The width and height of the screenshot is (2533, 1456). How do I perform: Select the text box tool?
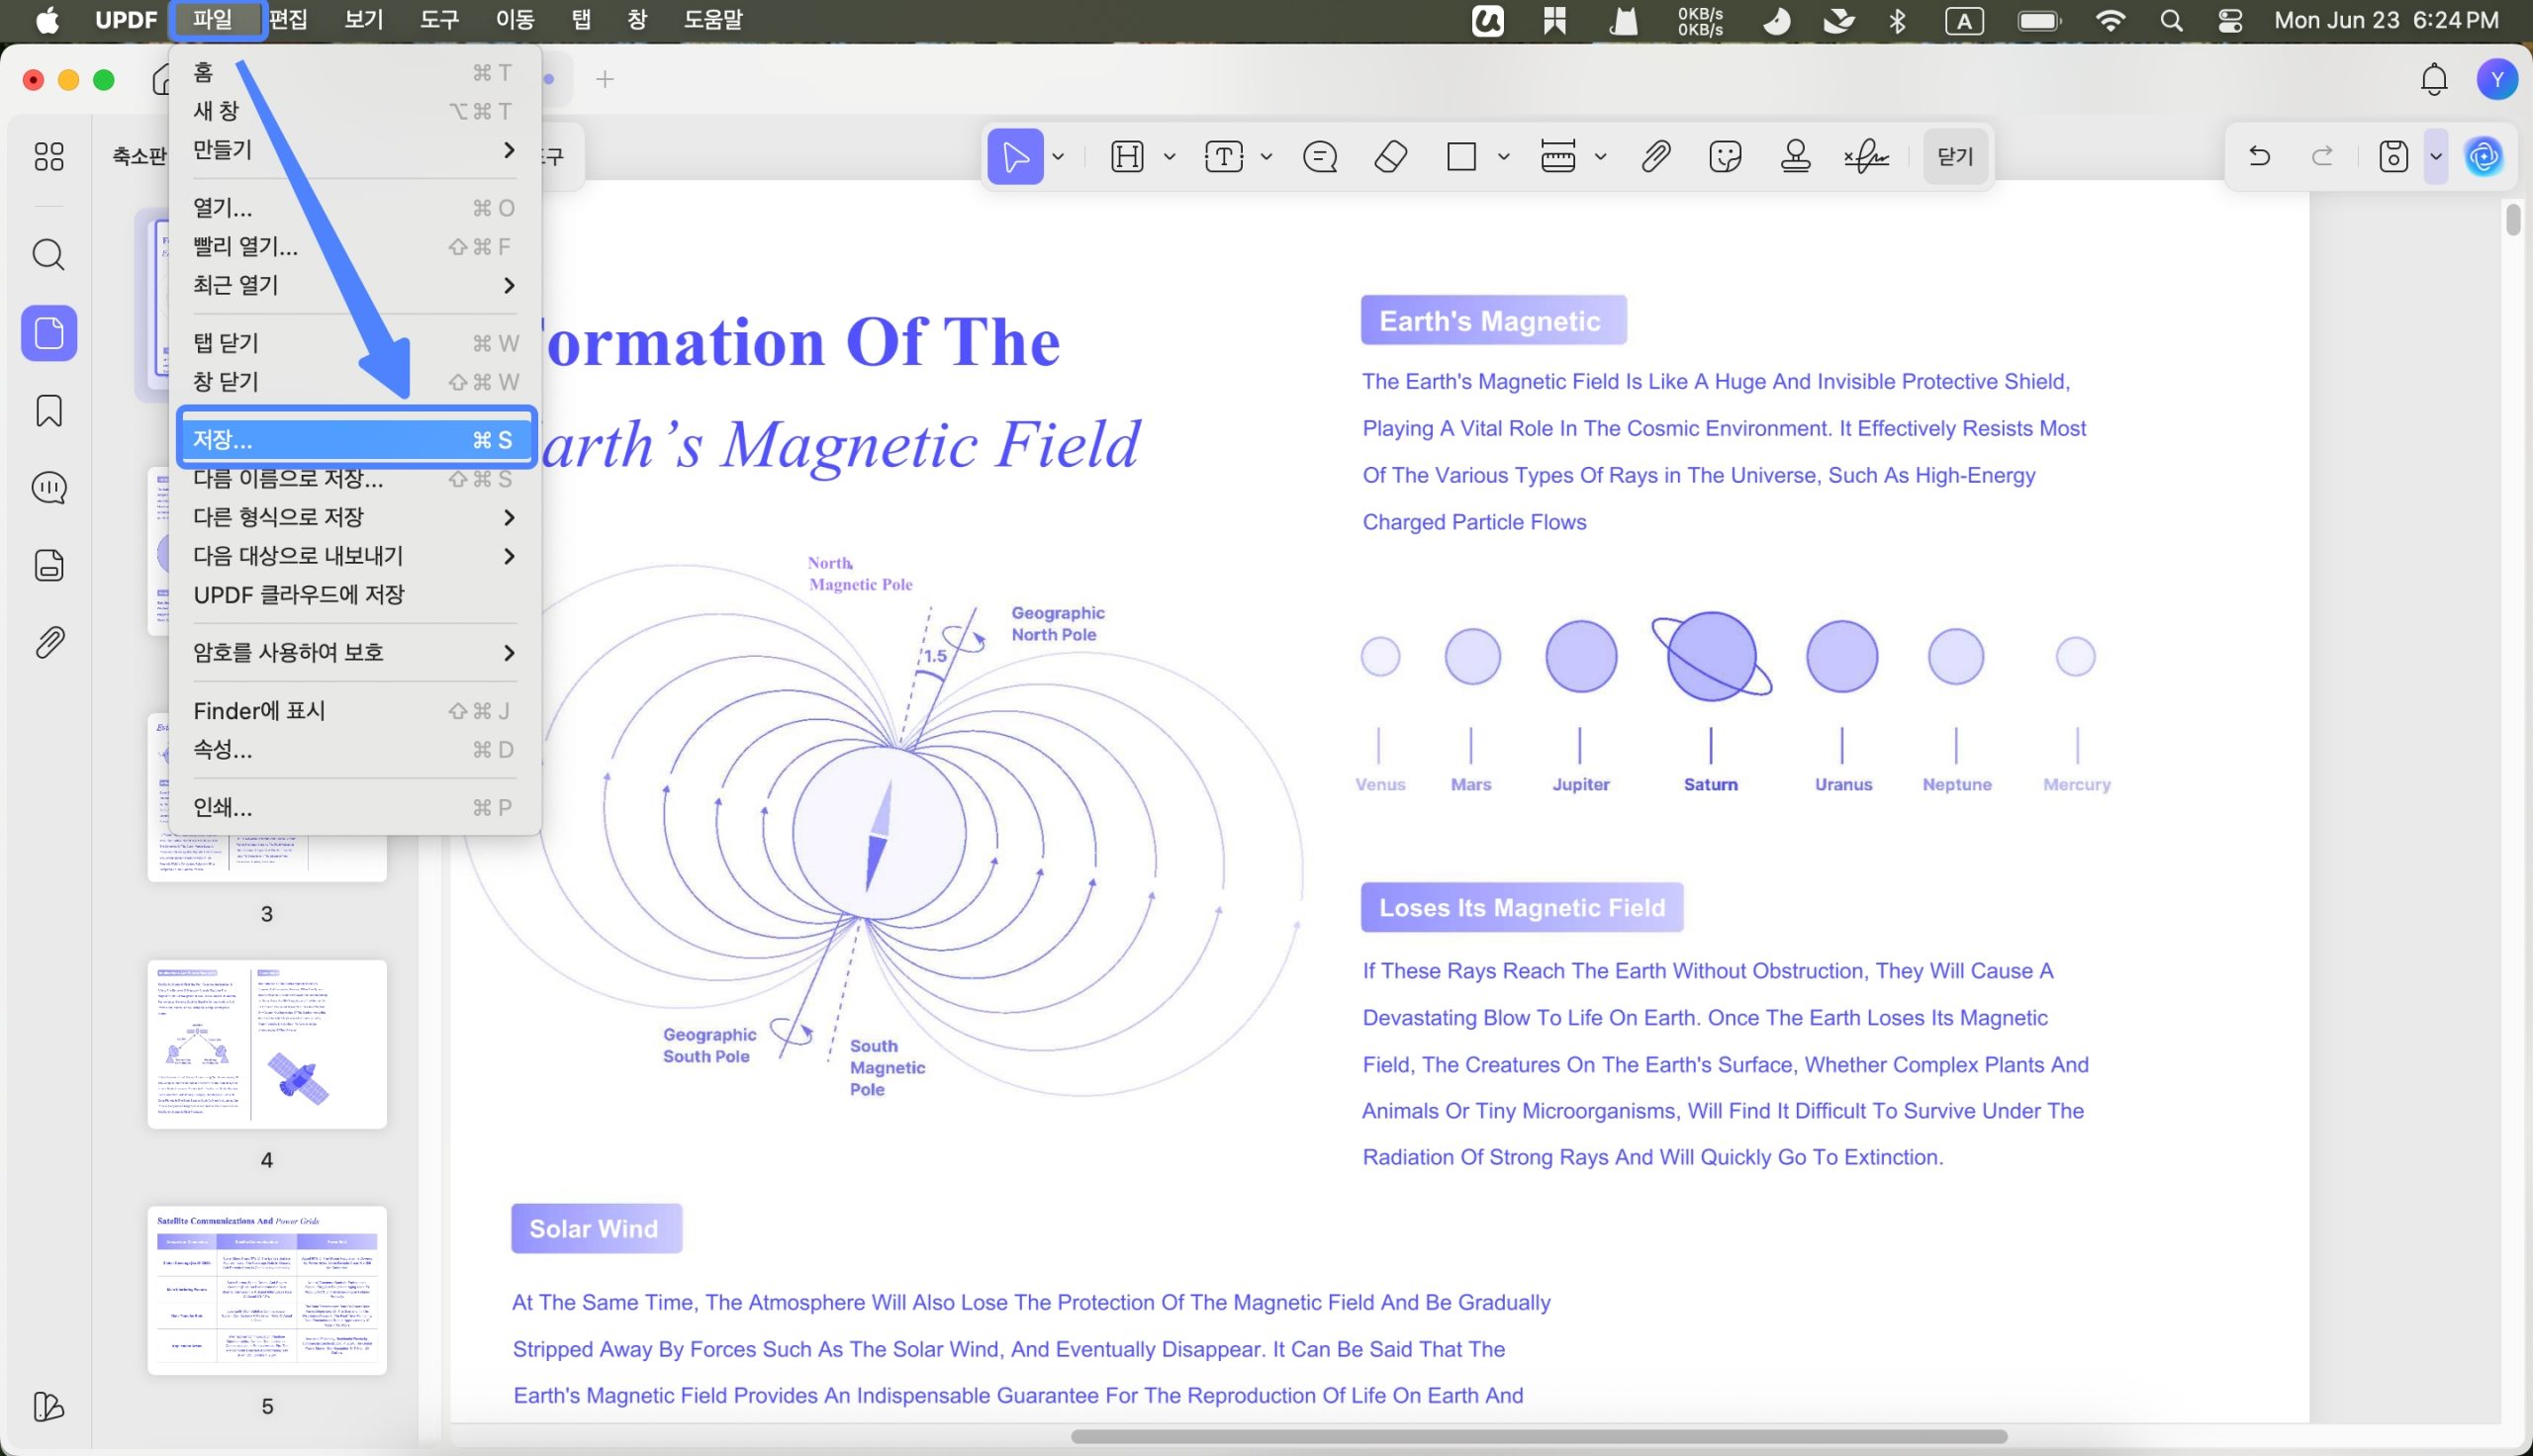pyautogui.click(x=1224, y=156)
